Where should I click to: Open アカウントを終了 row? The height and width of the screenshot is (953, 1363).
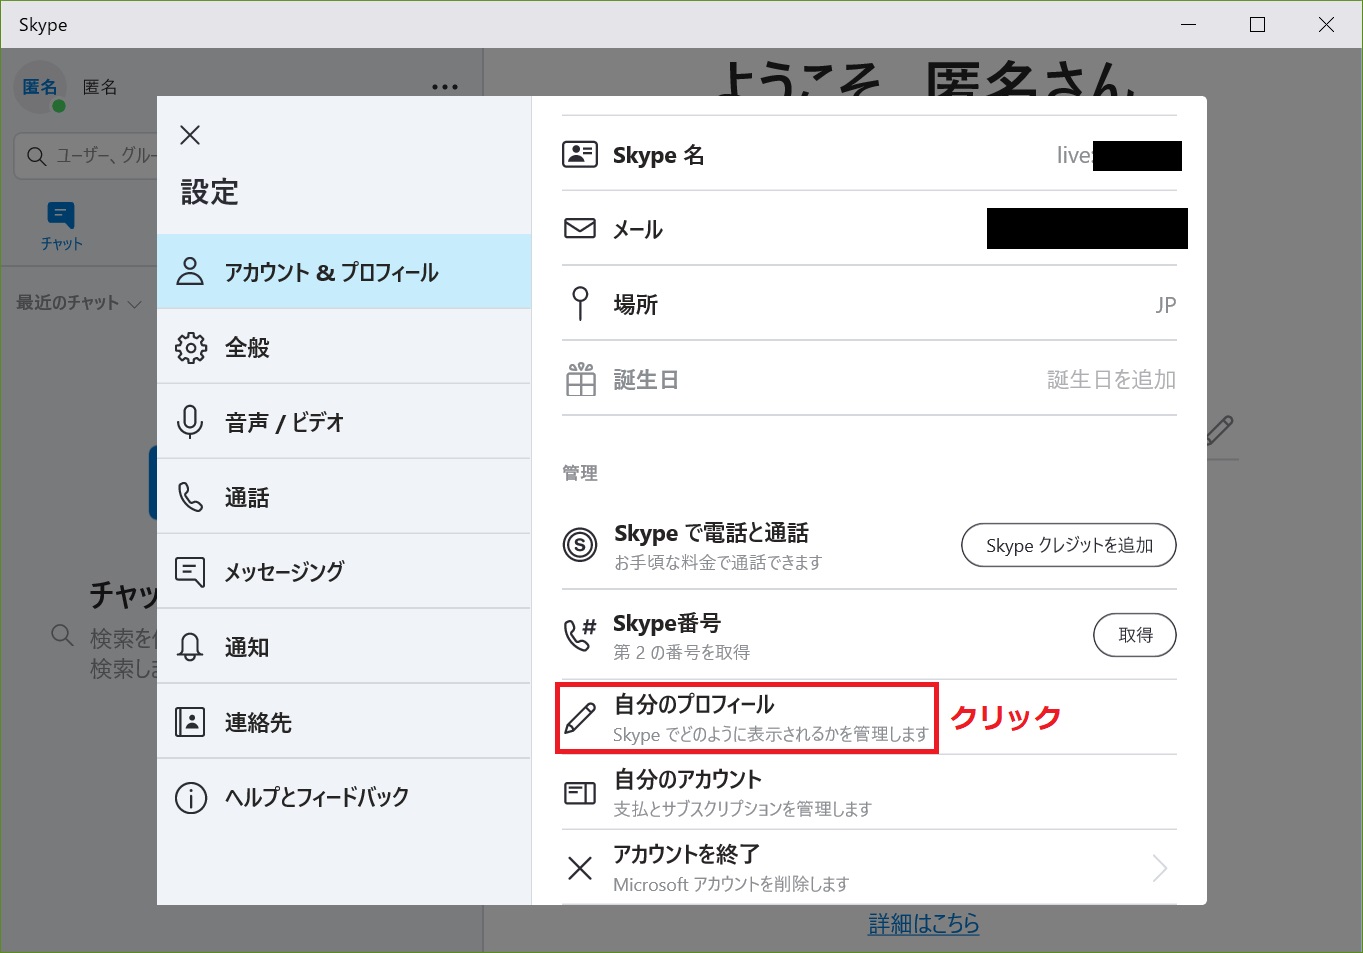coord(869,868)
